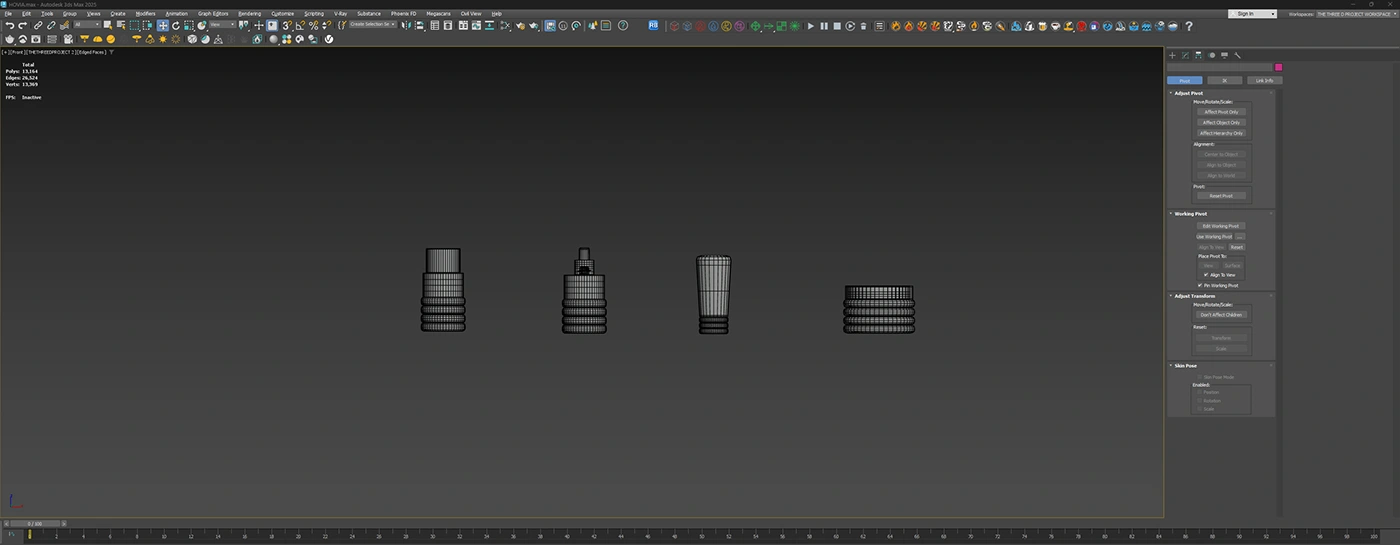The width and height of the screenshot is (1400, 545).
Task: Activate the Rotate tool icon
Action: (x=175, y=25)
